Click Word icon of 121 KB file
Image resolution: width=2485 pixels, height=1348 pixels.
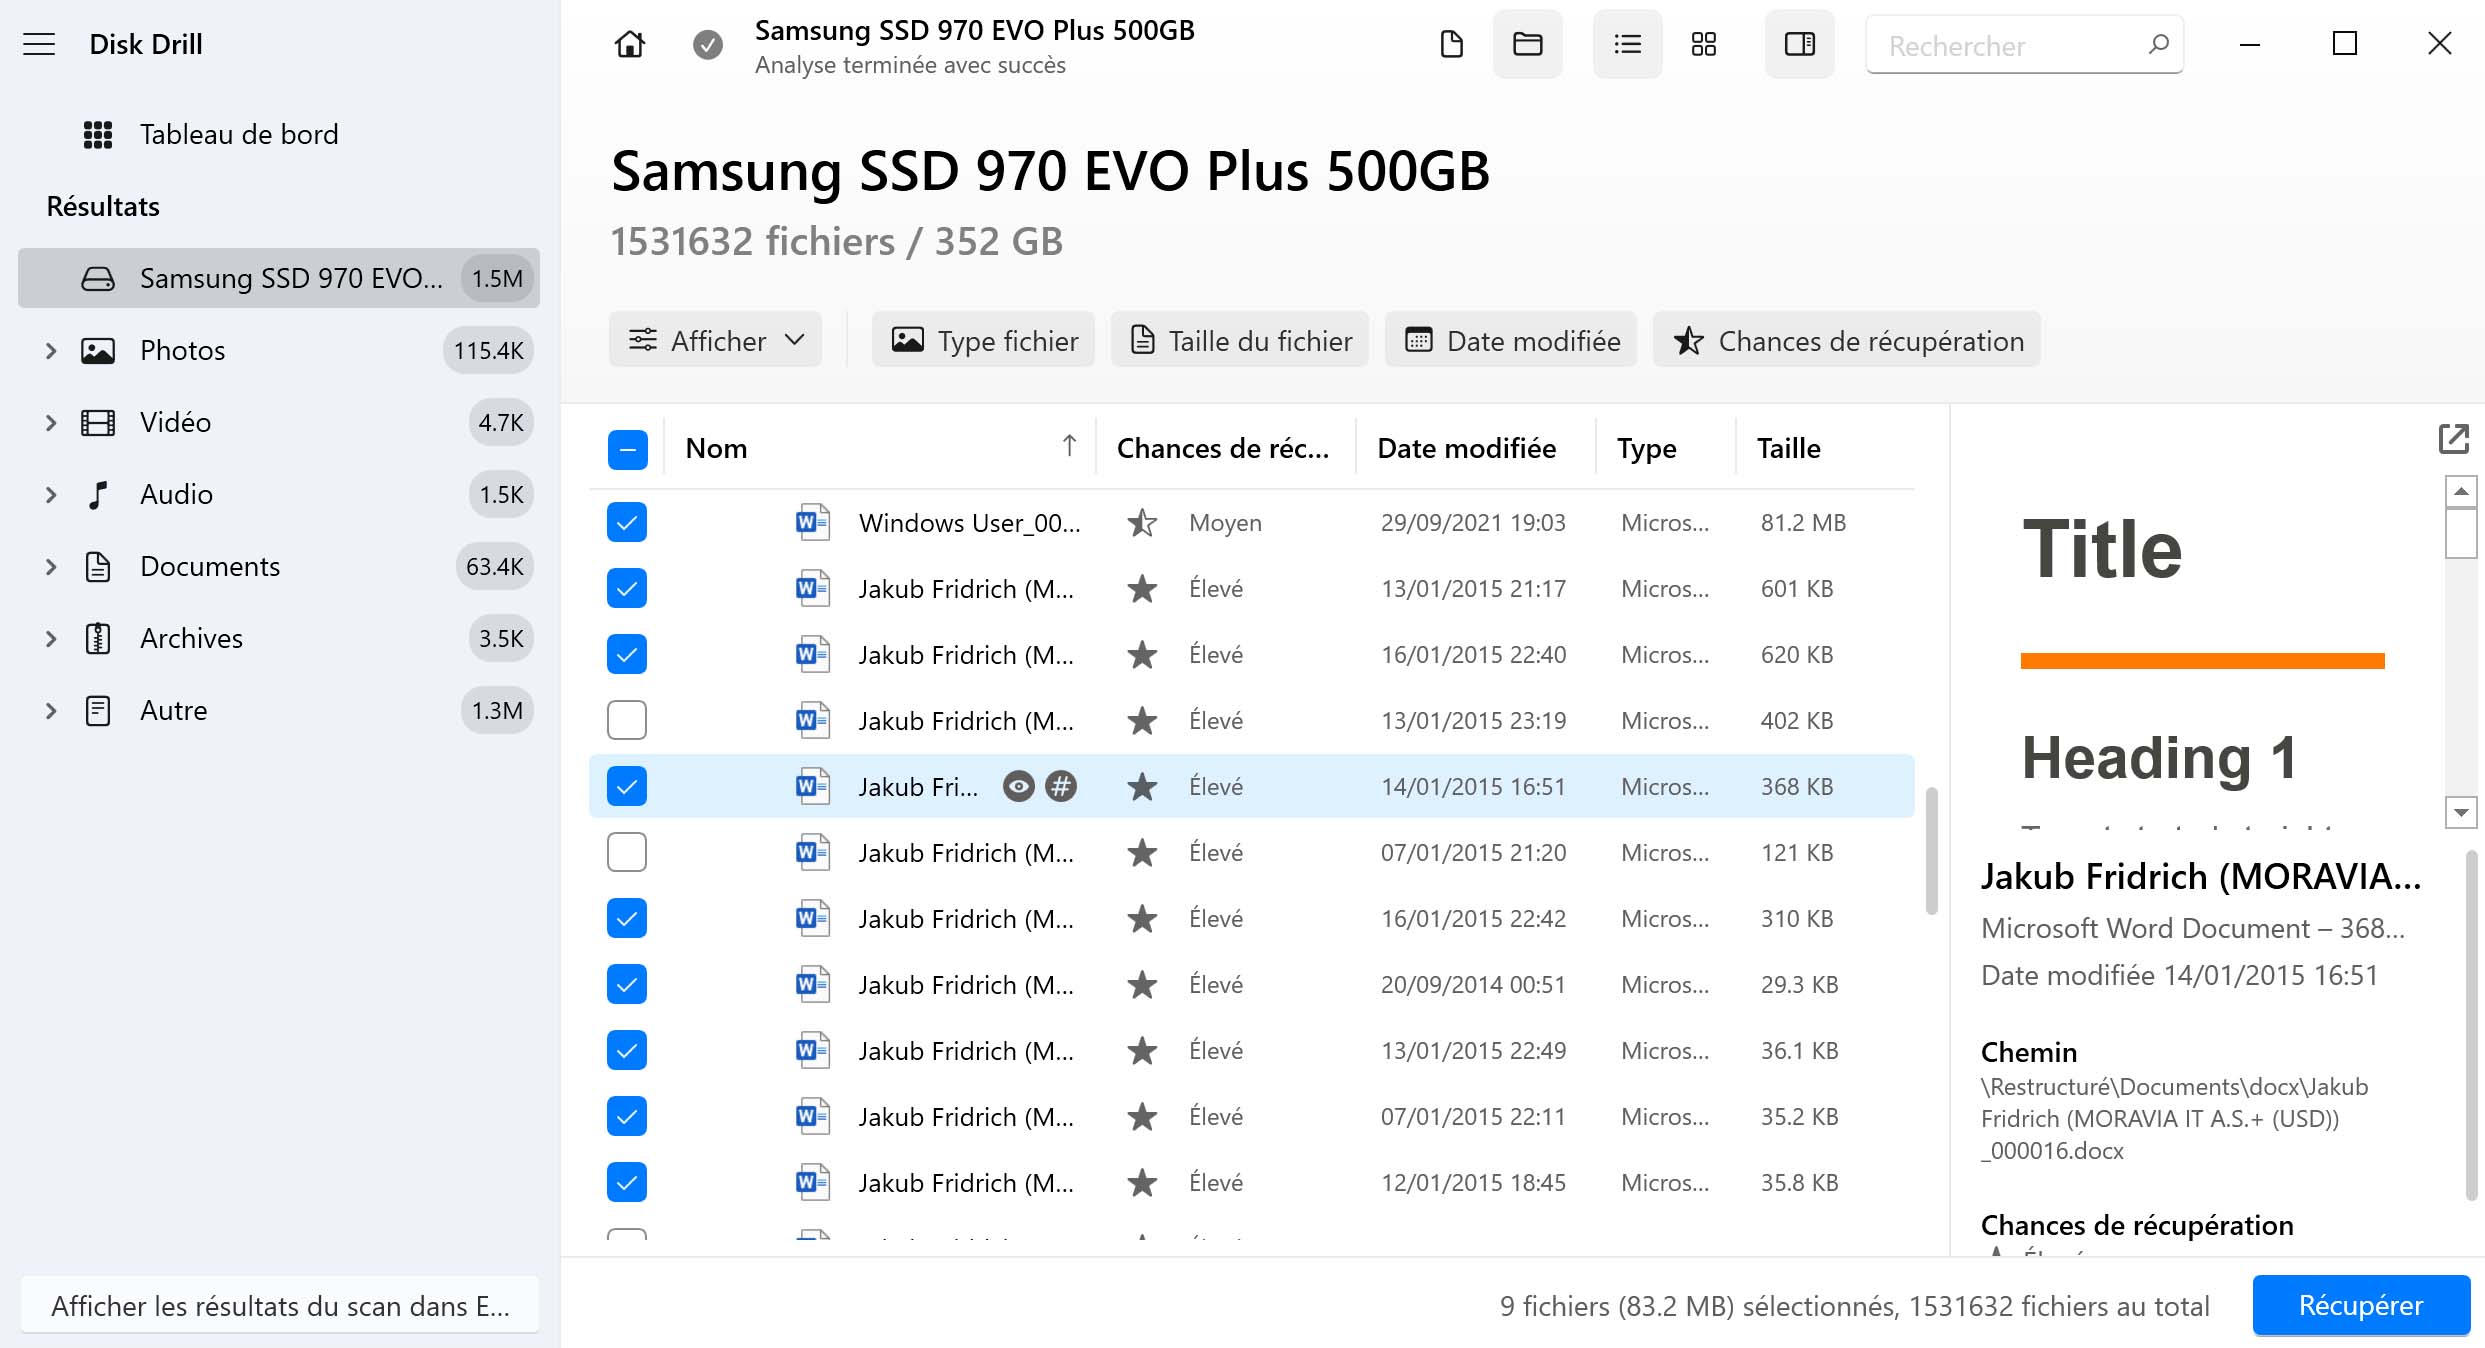812,853
